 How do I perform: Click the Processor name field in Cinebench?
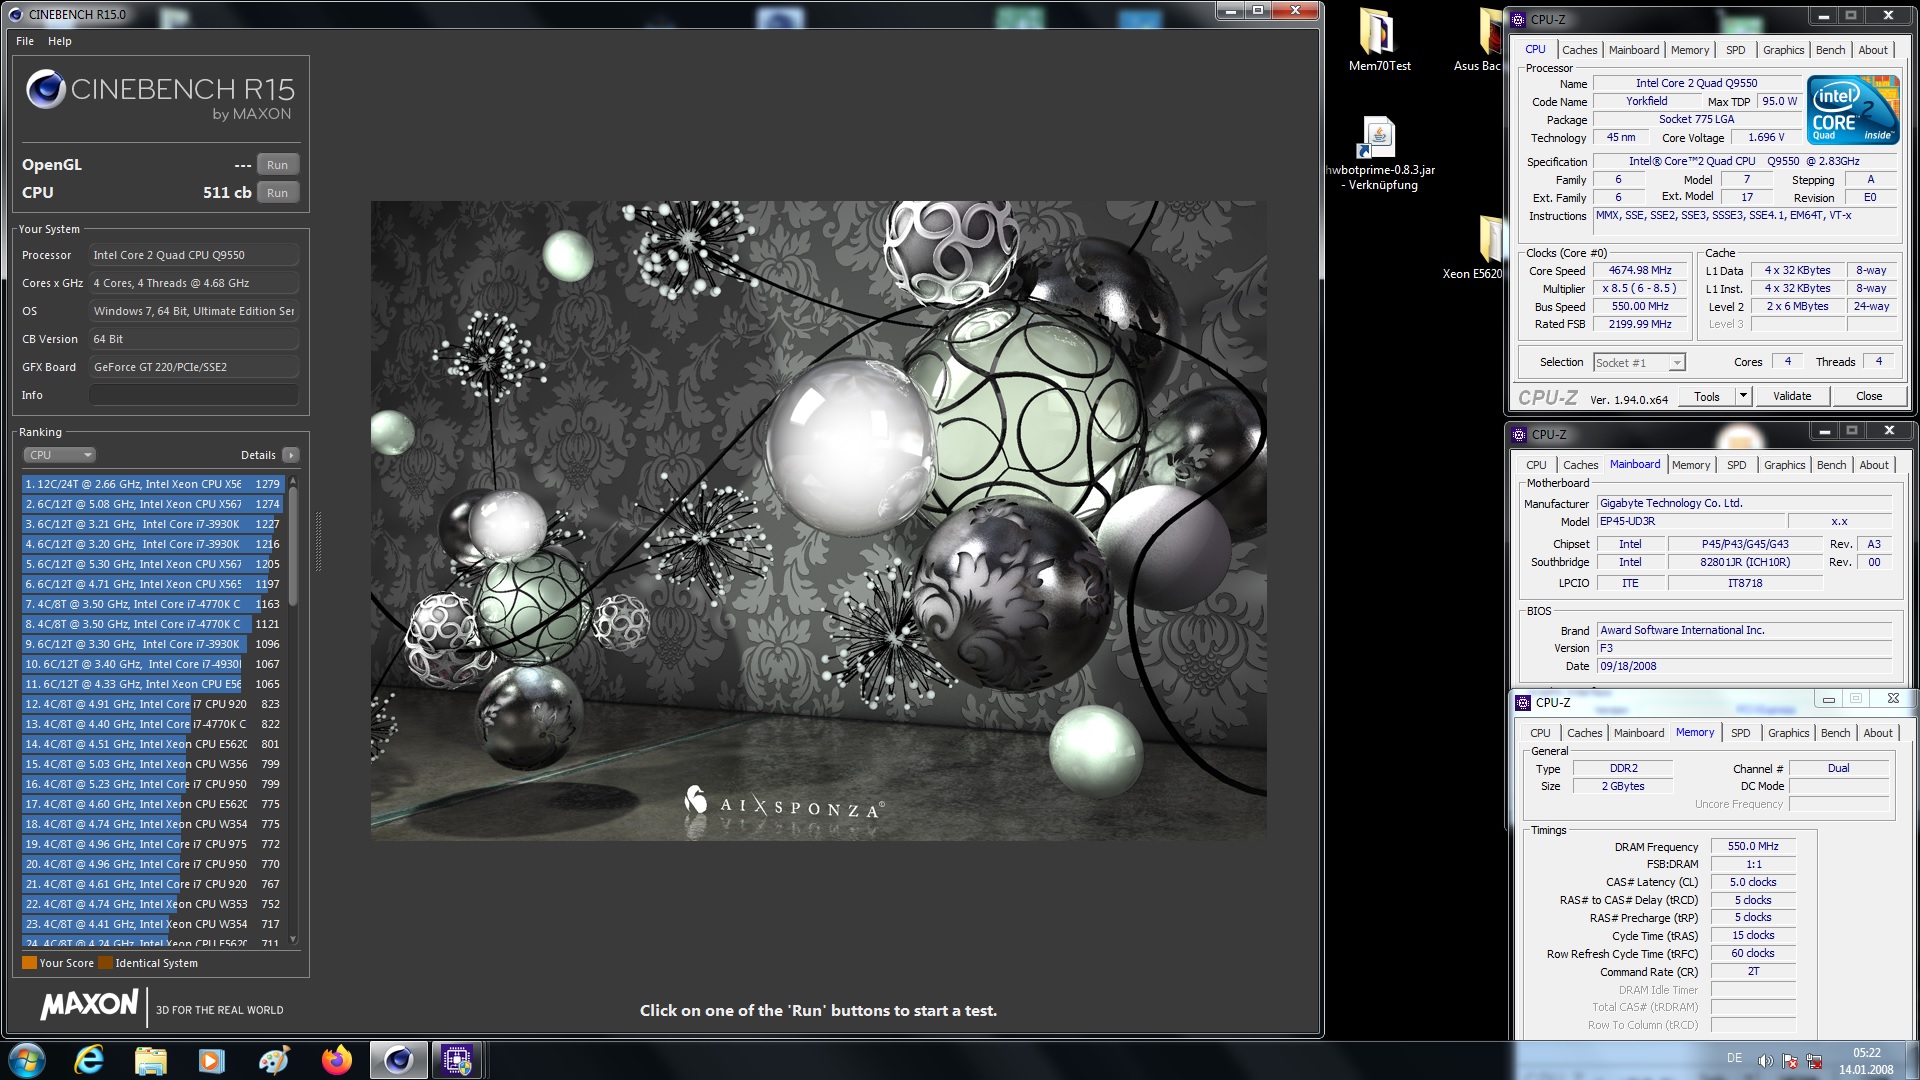pos(194,255)
